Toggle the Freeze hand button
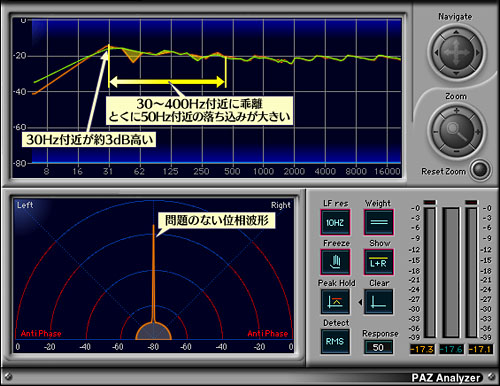This screenshot has width=500, height=386. 335,262
